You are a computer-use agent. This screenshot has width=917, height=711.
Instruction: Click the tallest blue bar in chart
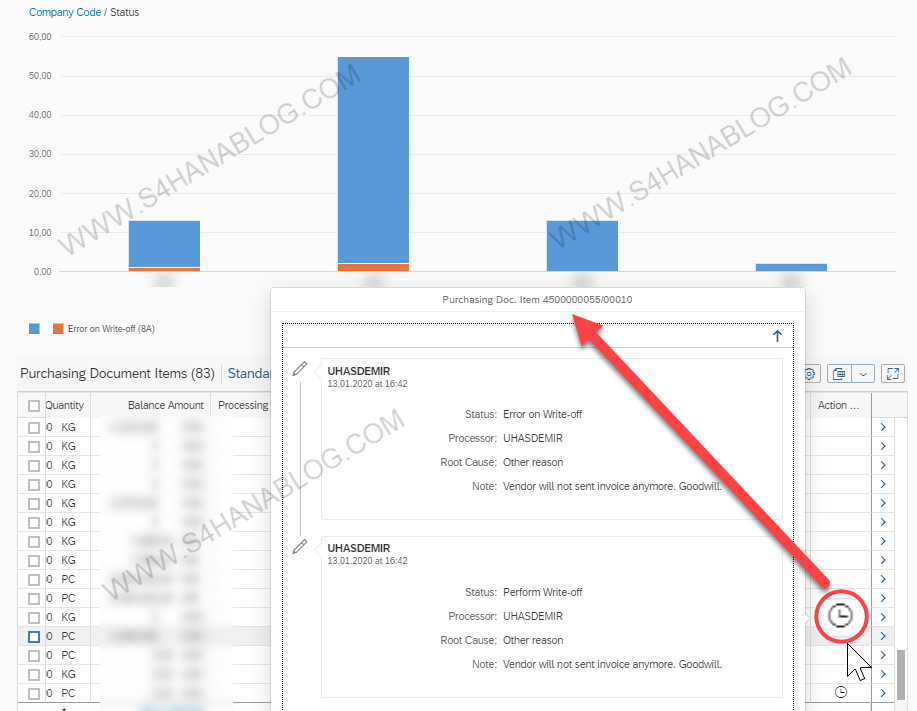tap(373, 160)
